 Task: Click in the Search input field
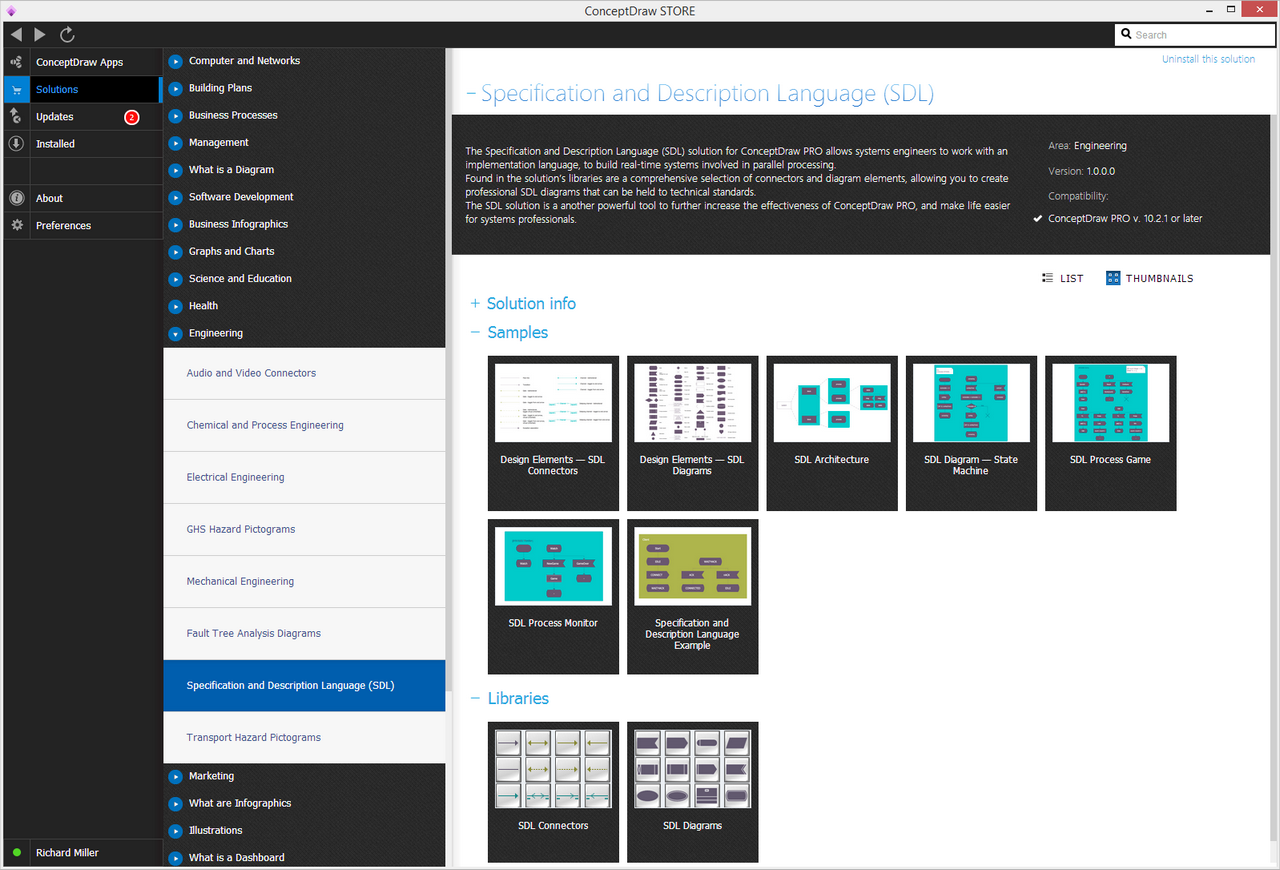click(x=1195, y=35)
